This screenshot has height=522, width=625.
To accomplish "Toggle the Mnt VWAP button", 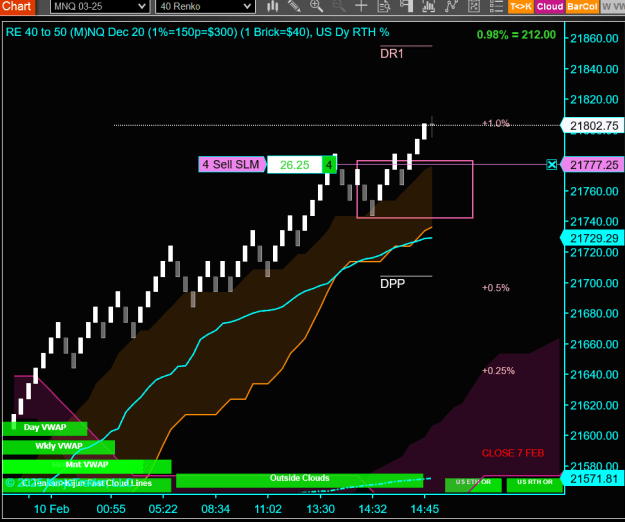I will [x=87, y=465].
